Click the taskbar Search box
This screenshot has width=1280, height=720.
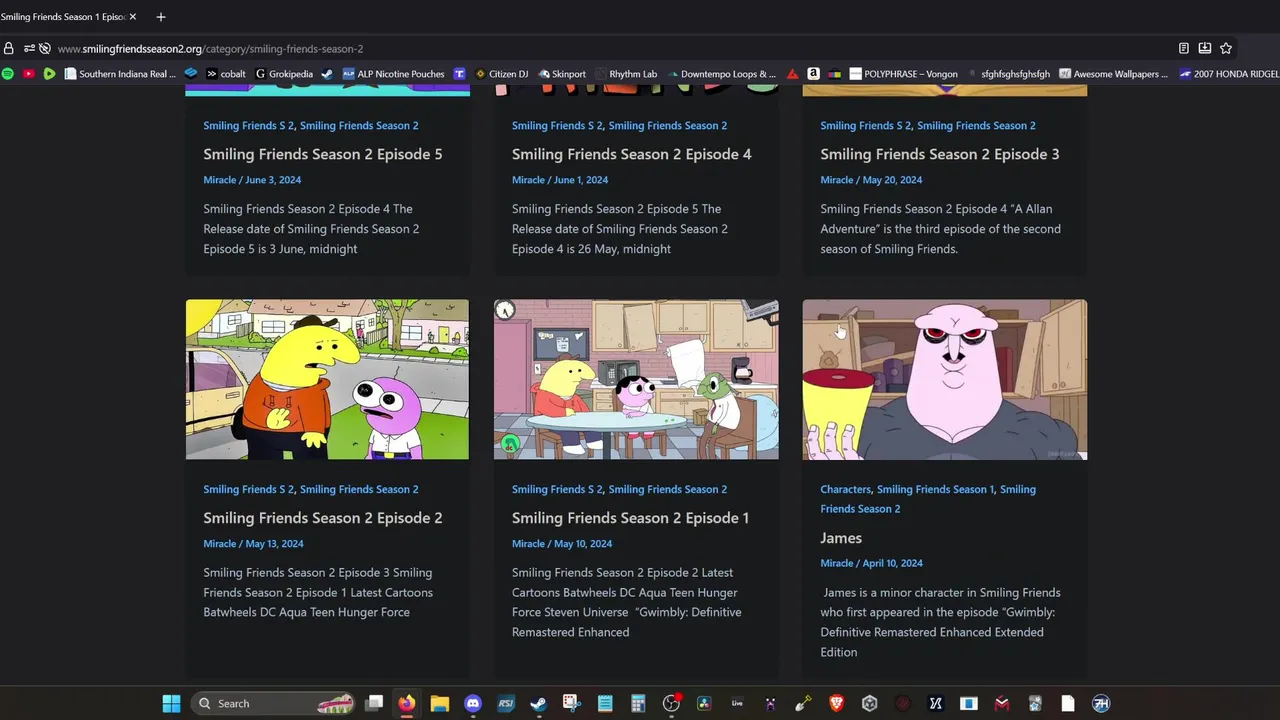tap(273, 703)
